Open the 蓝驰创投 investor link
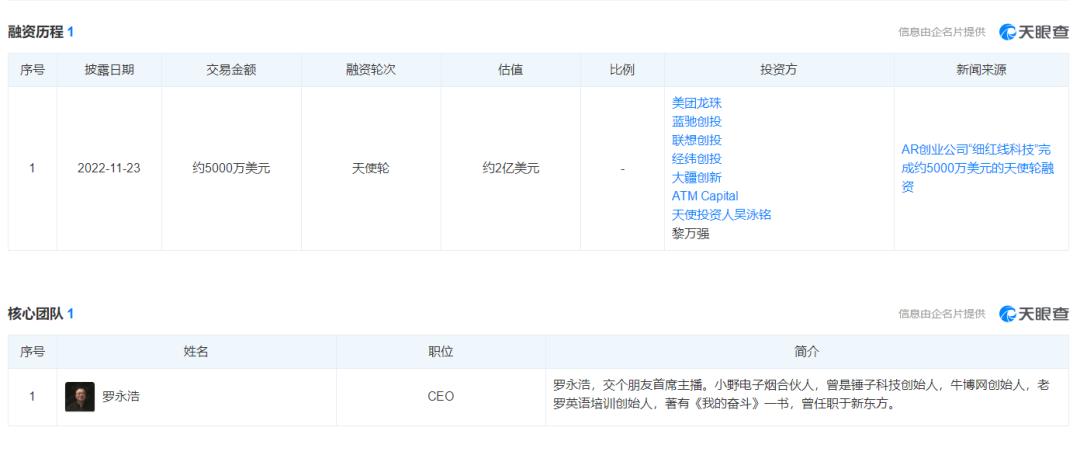 click(696, 121)
